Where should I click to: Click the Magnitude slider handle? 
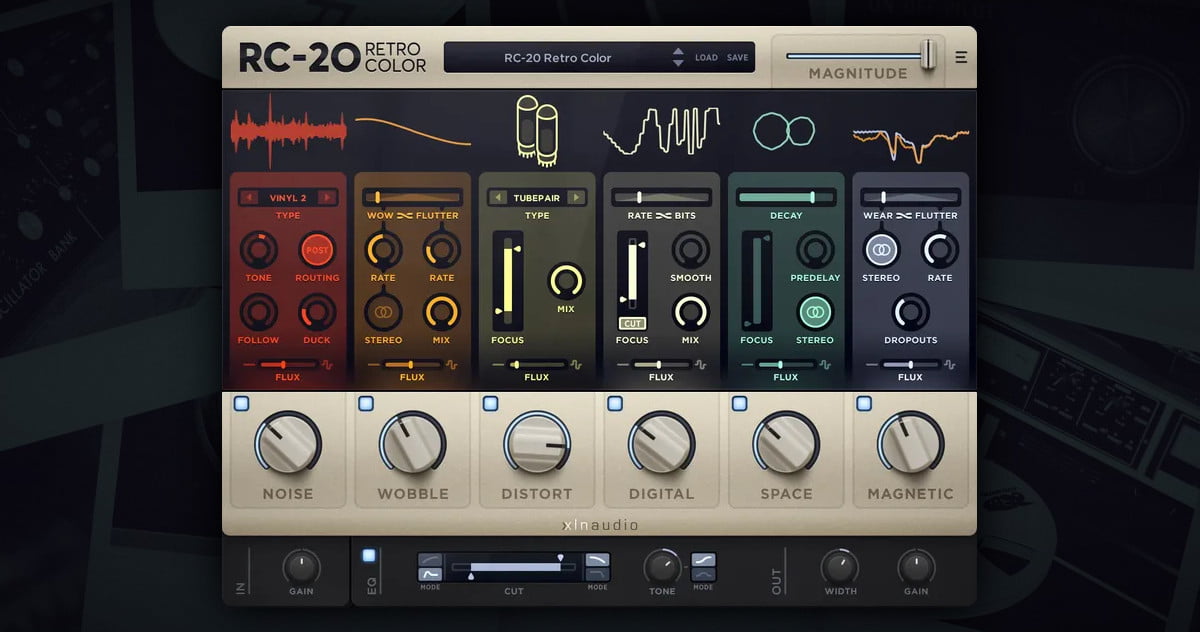point(929,54)
